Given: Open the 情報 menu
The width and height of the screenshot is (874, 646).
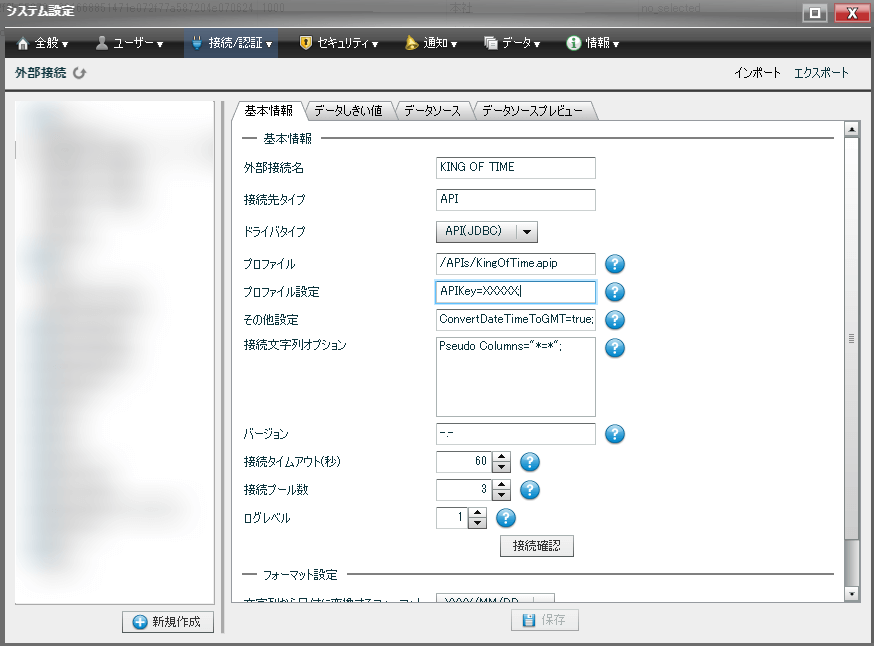Looking at the screenshot, I should click(593, 43).
